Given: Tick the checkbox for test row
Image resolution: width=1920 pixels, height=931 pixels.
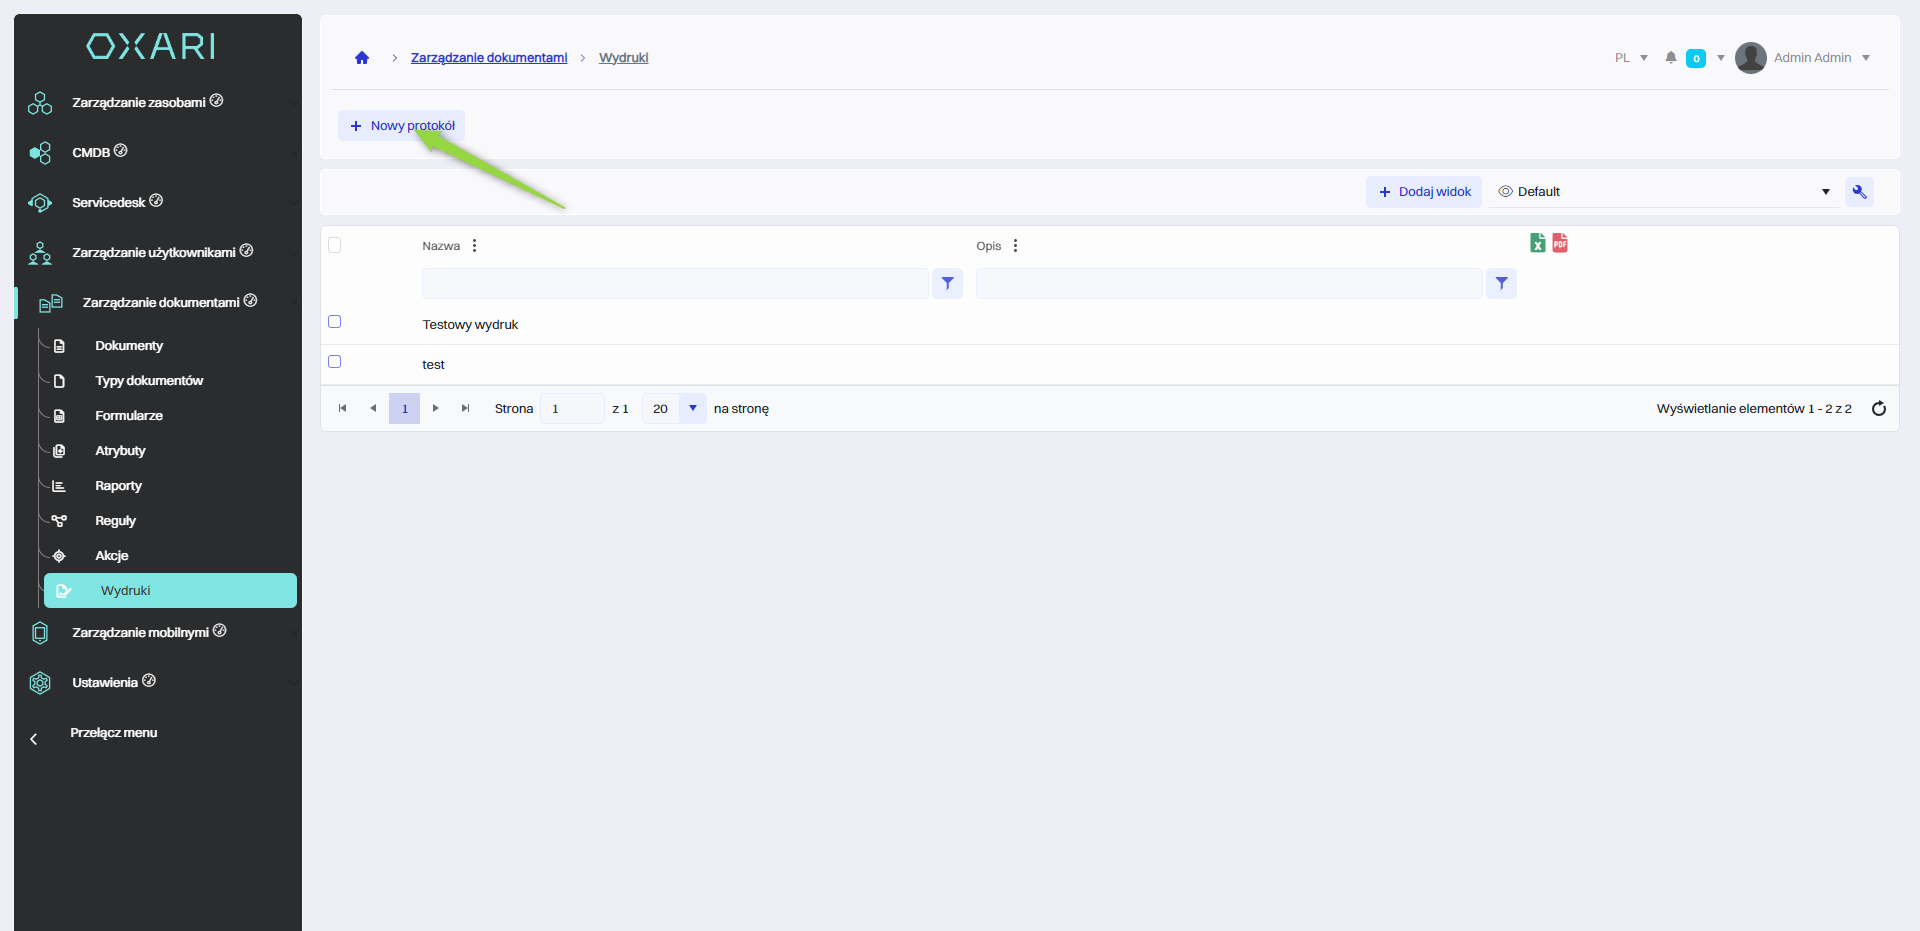Looking at the screenshot, I should [x=335, y=362].
